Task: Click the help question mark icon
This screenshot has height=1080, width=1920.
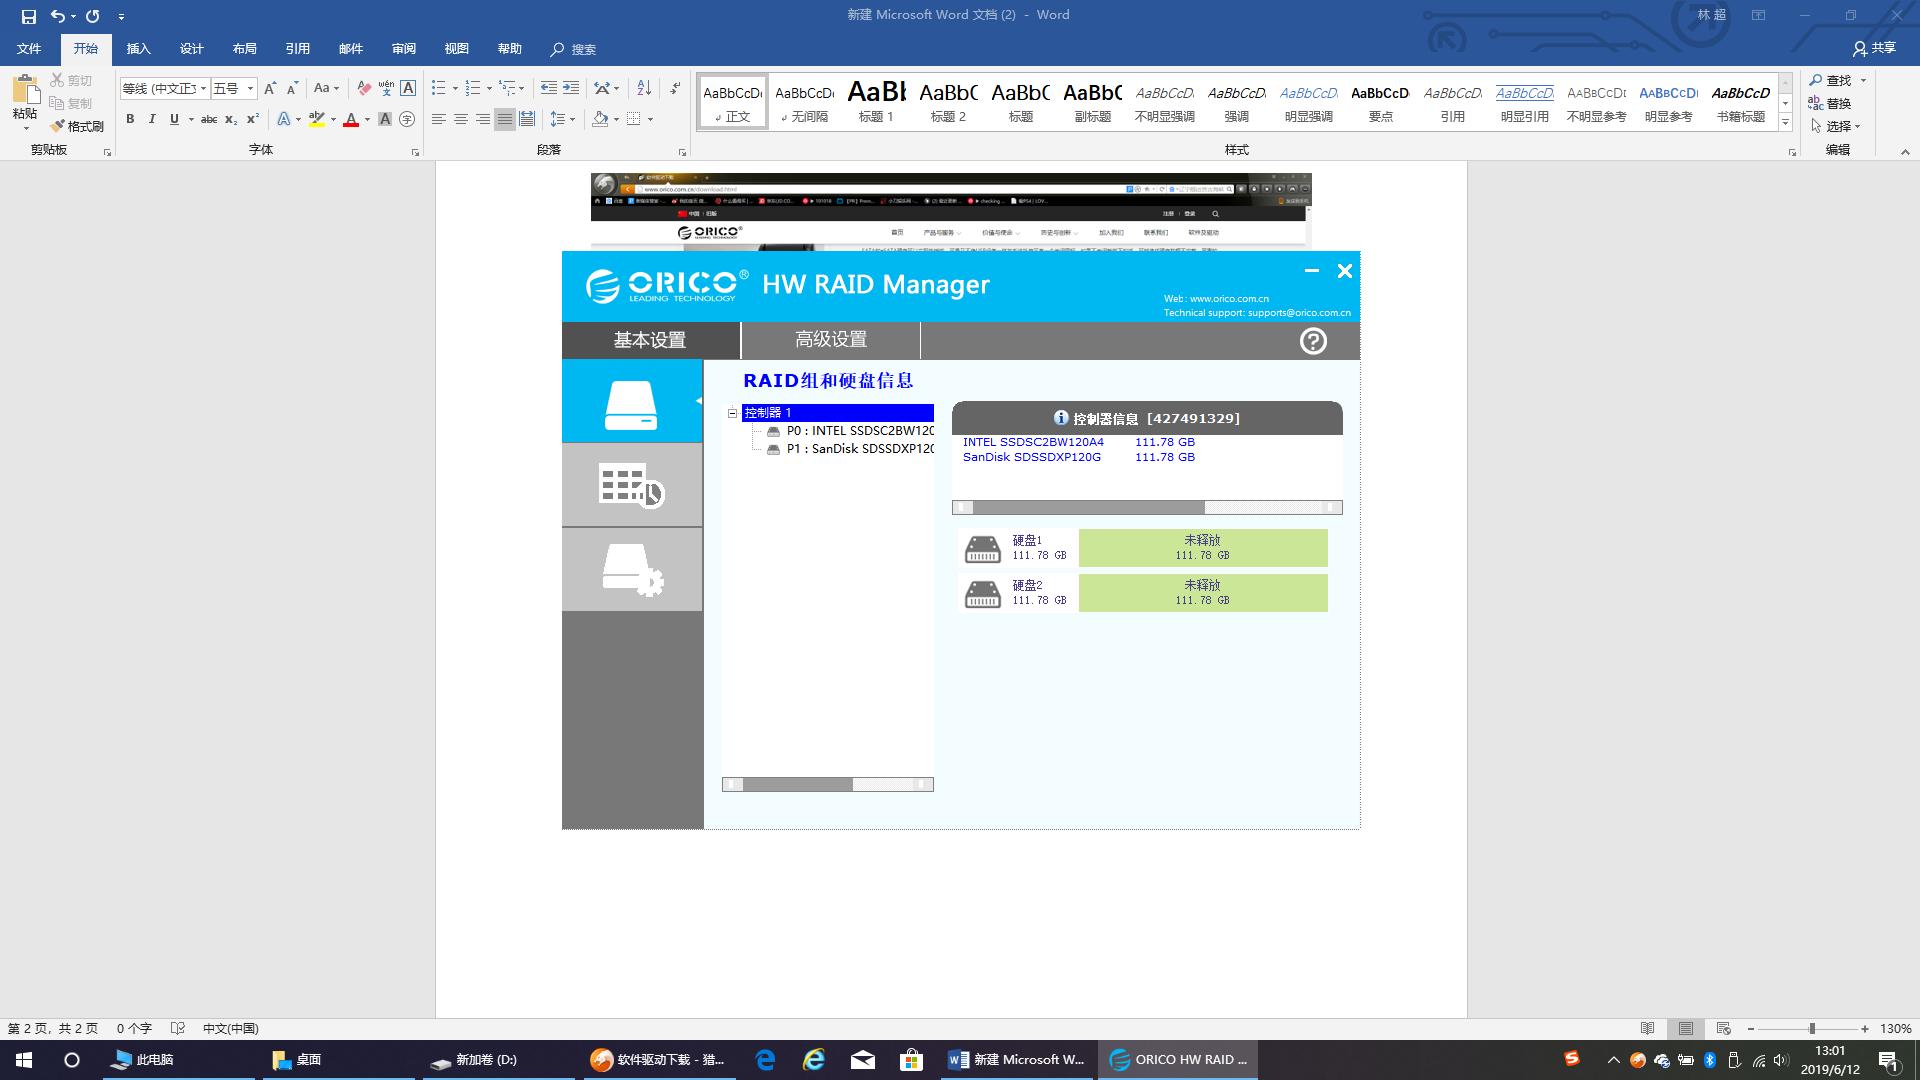Action: pos(1312,341)
